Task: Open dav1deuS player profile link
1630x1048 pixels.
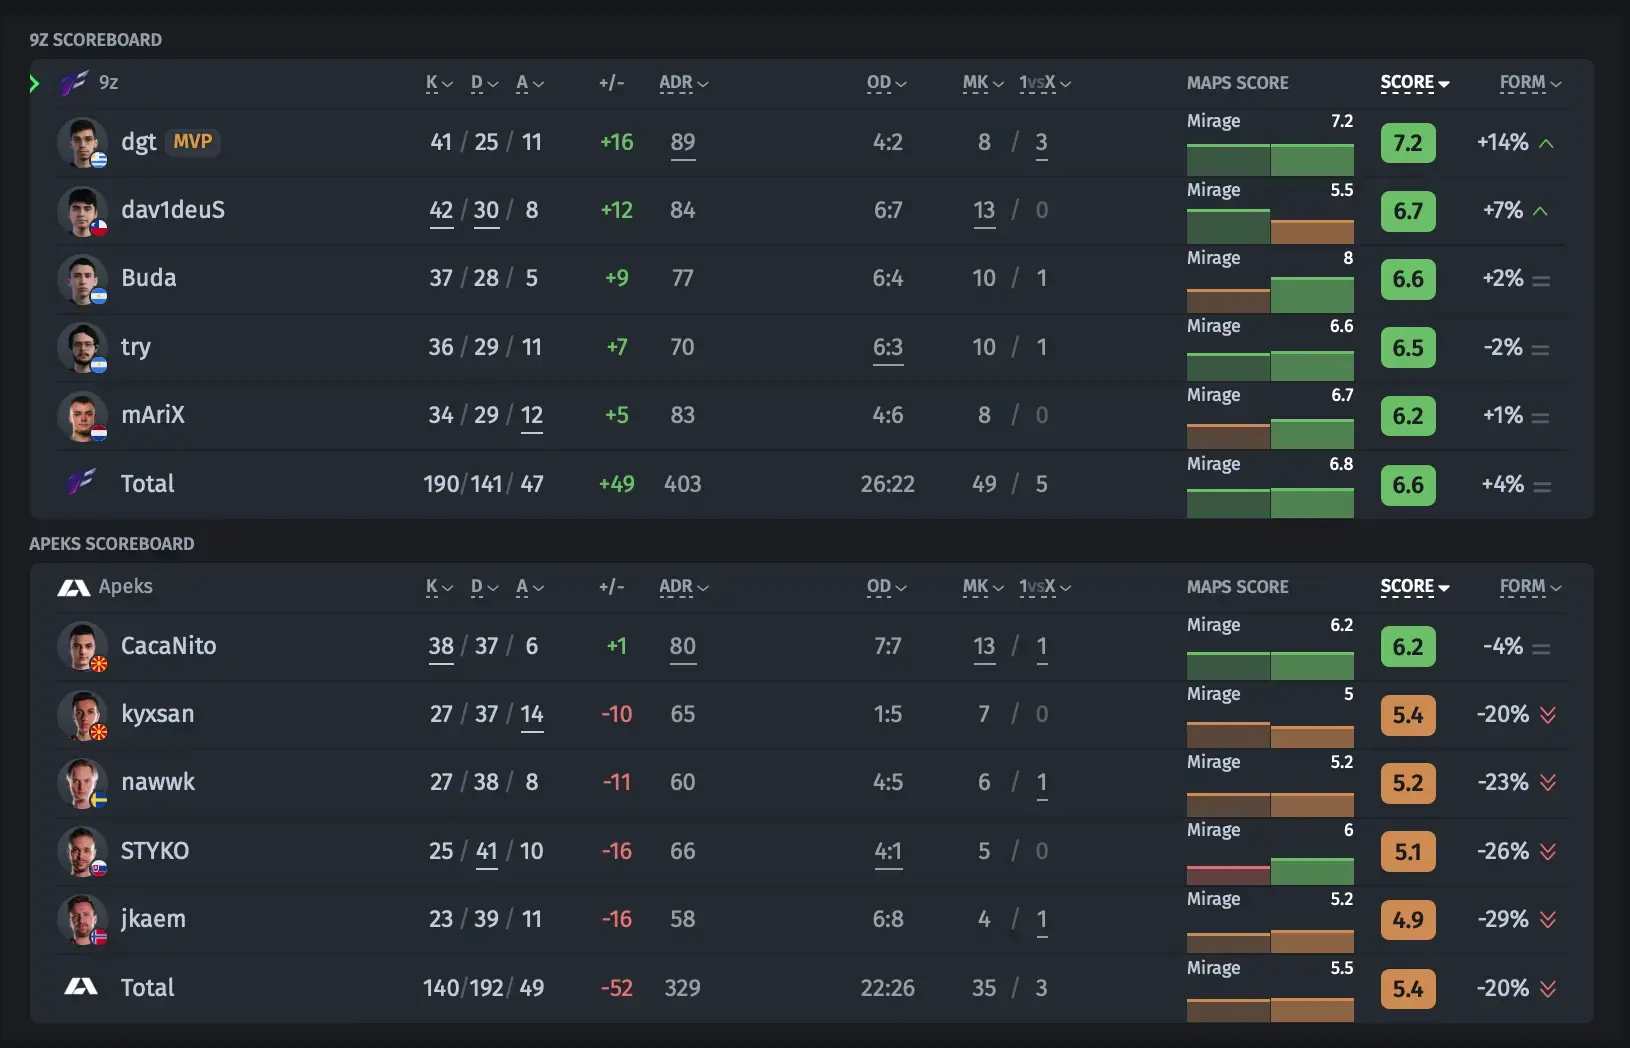Action: click(172, 210)
